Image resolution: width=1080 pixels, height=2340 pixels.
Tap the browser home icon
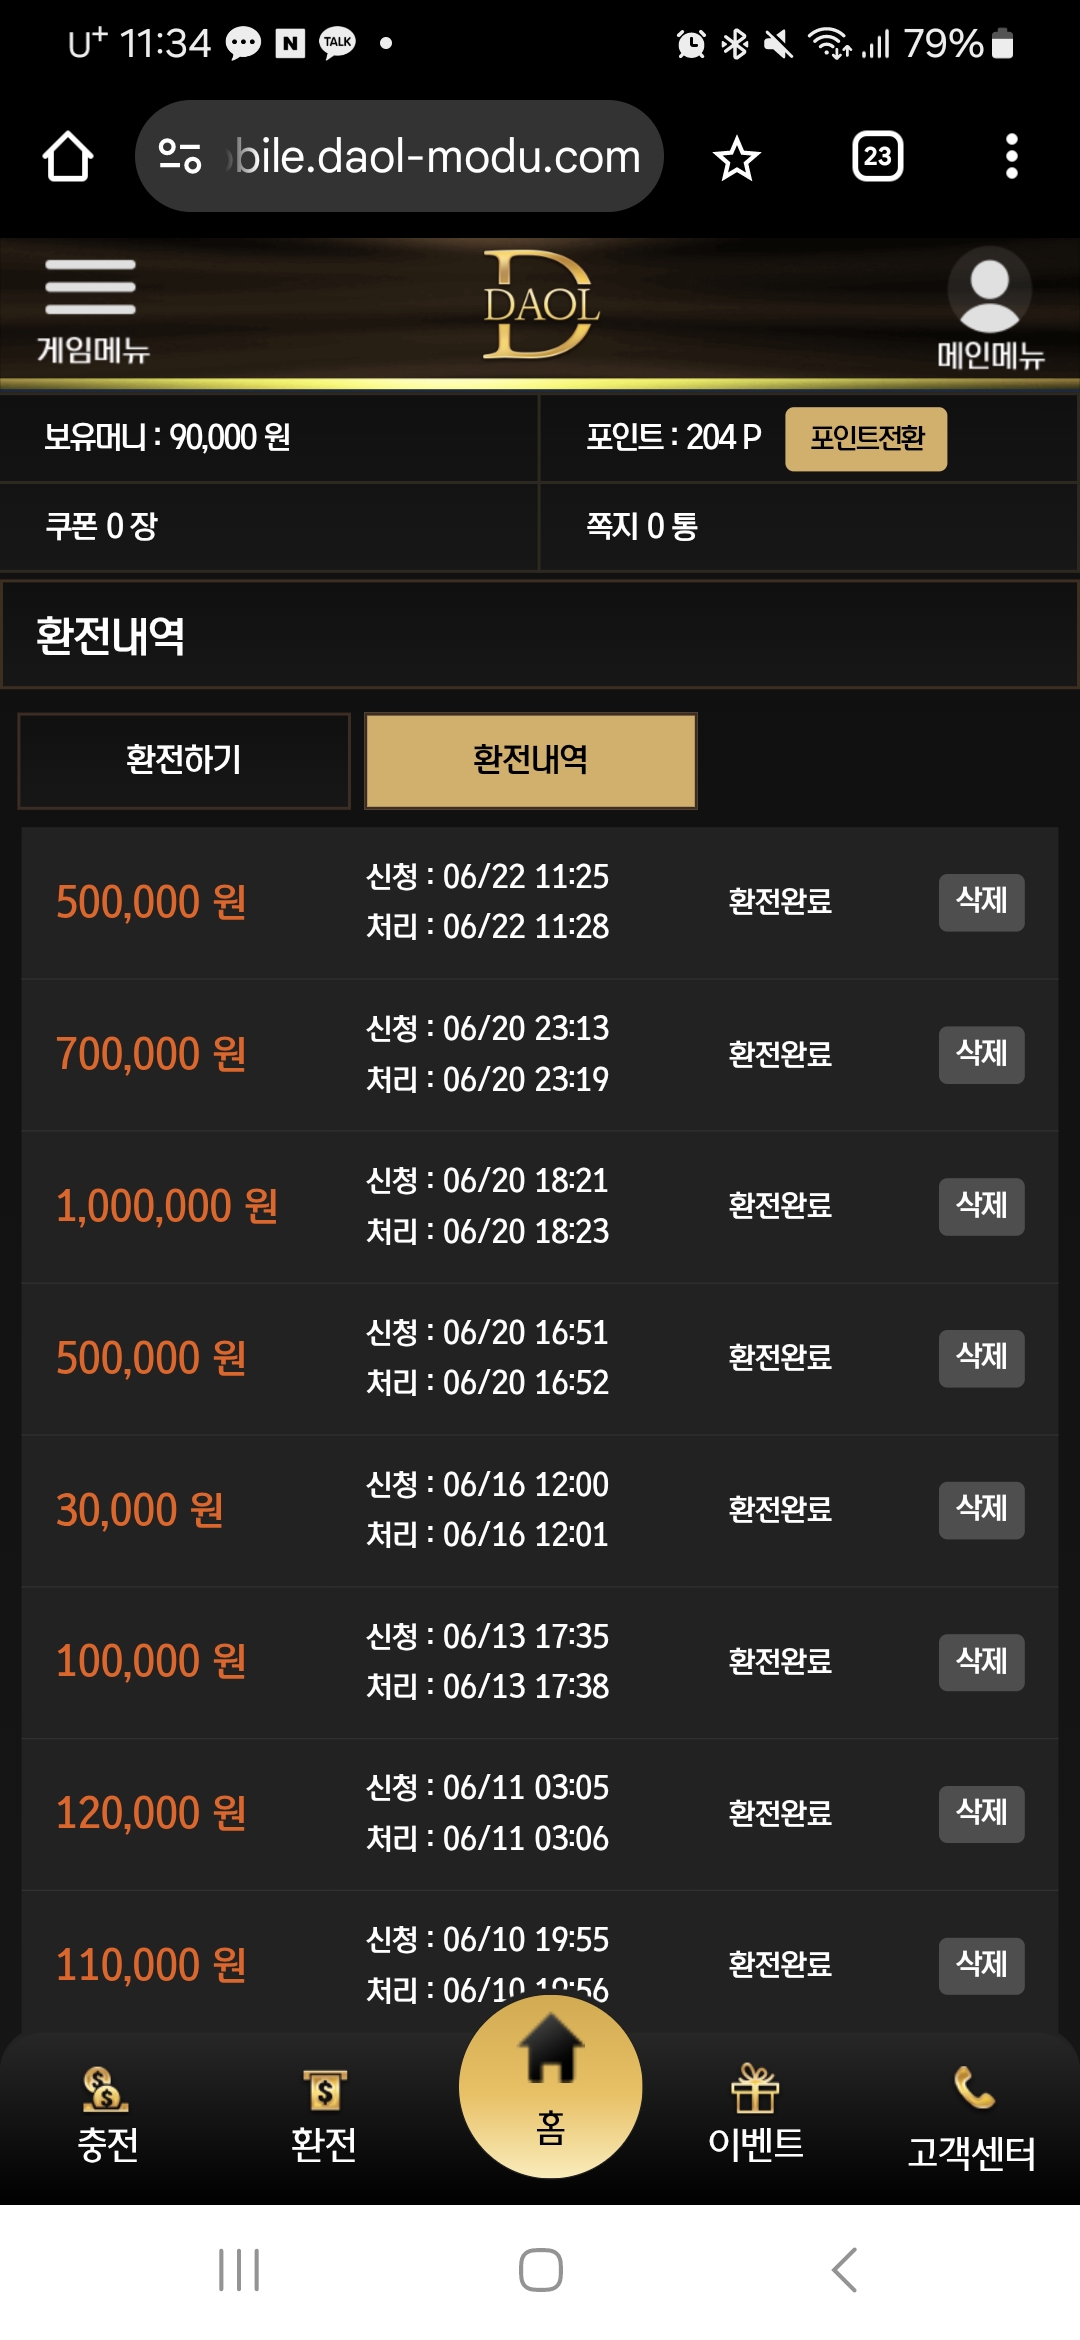pos(68,157)
